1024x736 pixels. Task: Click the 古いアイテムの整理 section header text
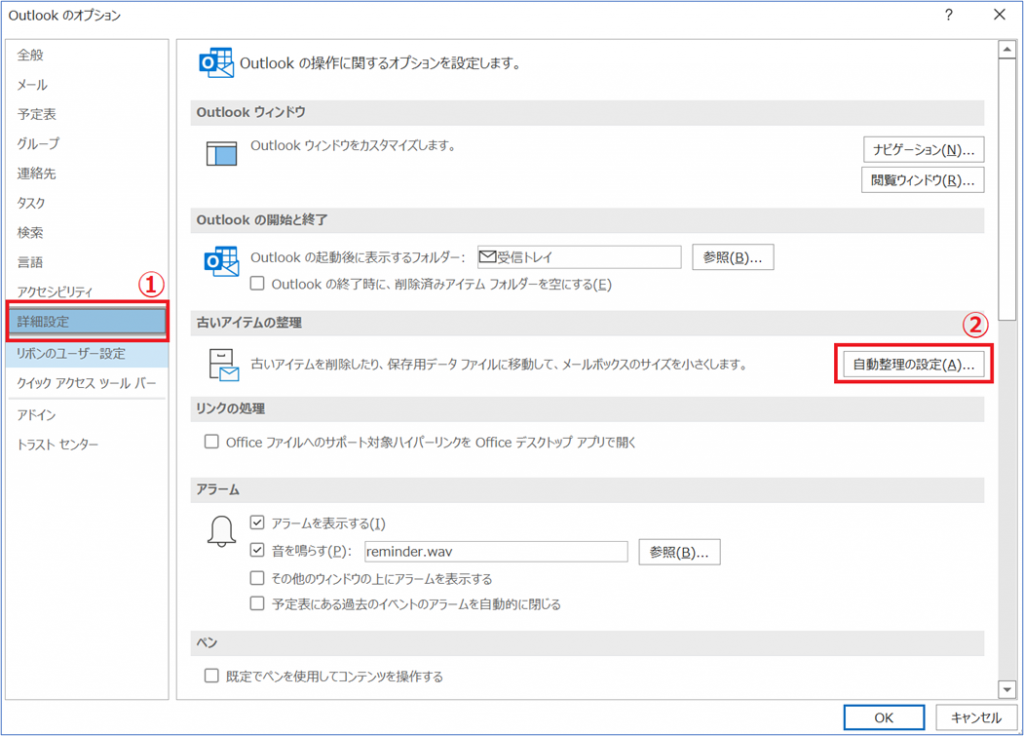coord(249,323)
